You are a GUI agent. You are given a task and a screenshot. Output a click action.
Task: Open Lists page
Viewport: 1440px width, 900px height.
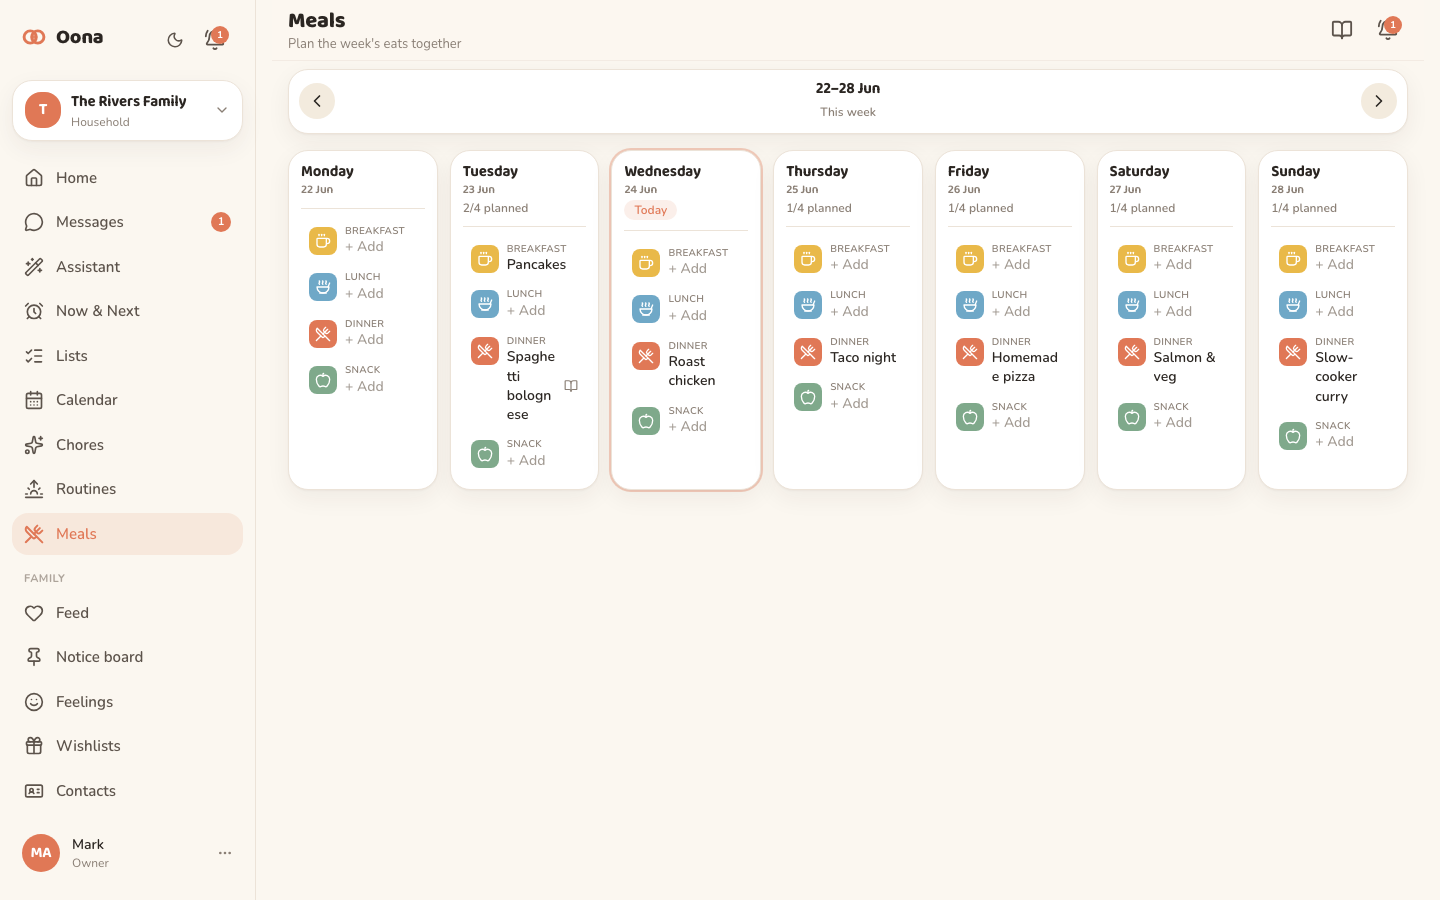(x=127, y=356)
